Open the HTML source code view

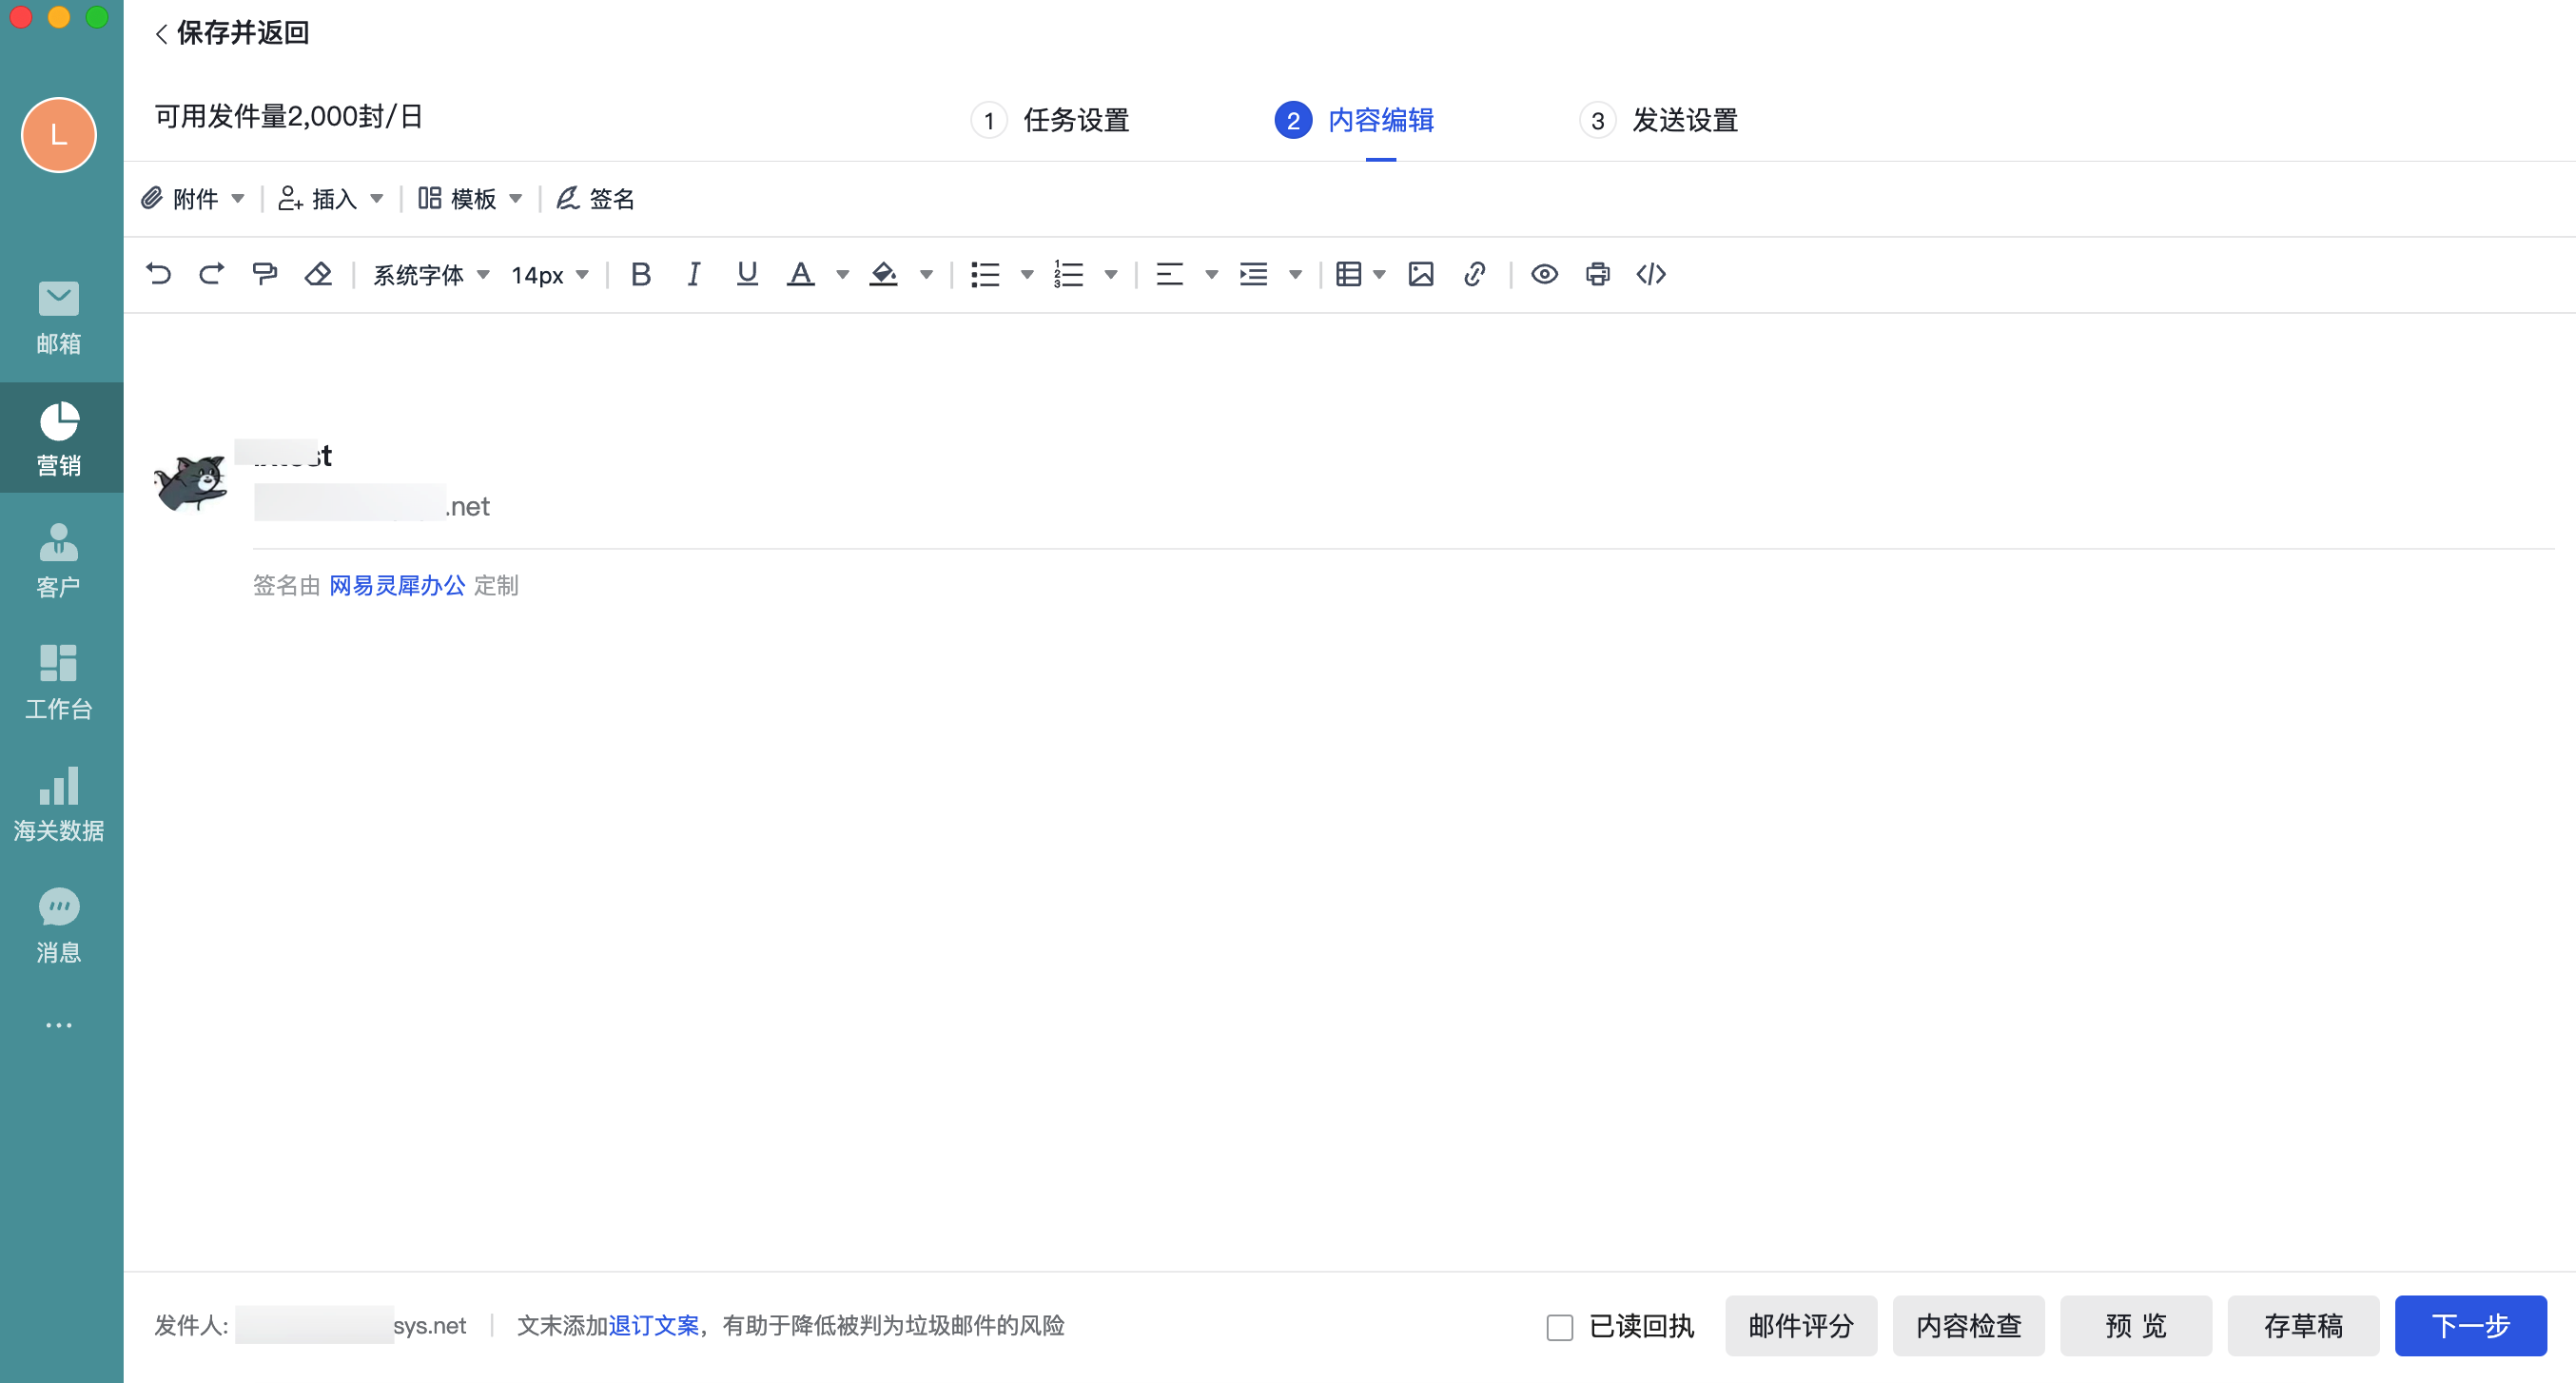click(1652, 274)
